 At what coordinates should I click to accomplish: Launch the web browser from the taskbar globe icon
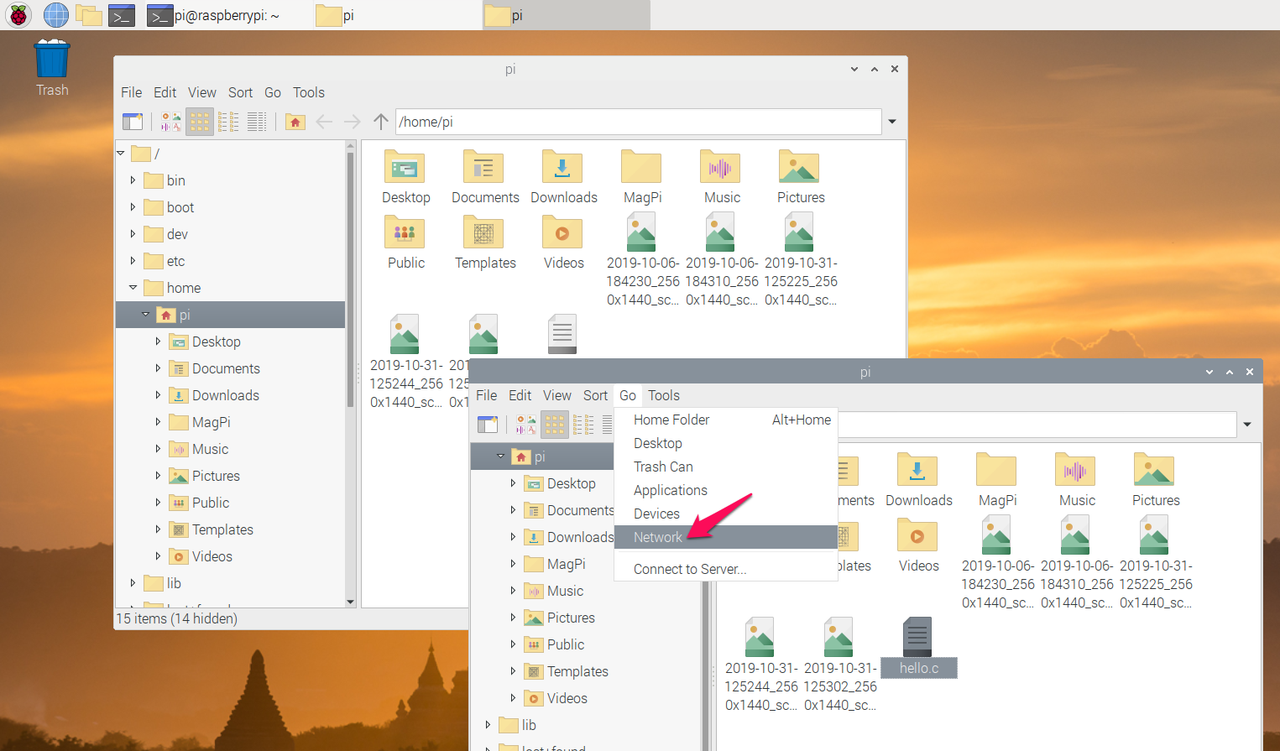click(56, 15)
